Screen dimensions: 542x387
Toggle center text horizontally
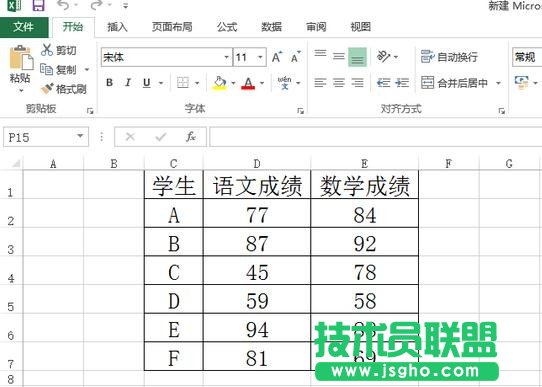339,83
